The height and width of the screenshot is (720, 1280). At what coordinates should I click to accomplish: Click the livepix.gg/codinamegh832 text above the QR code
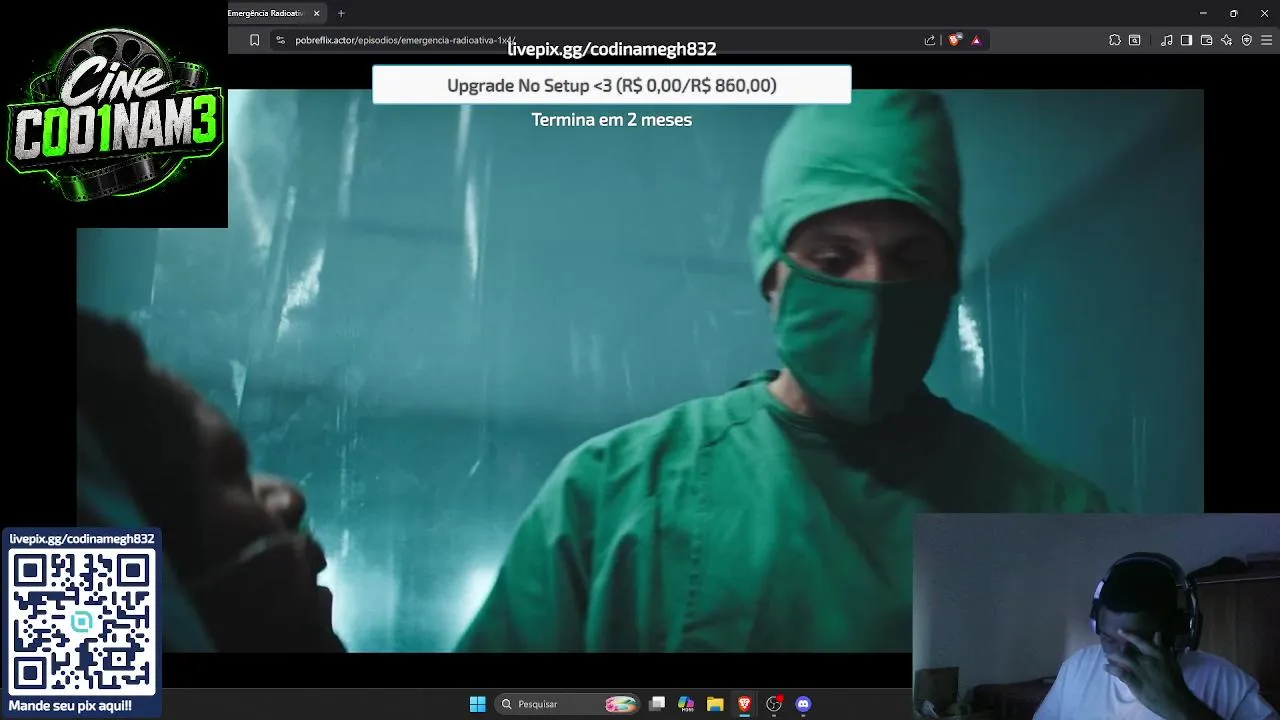click(82, 539)
